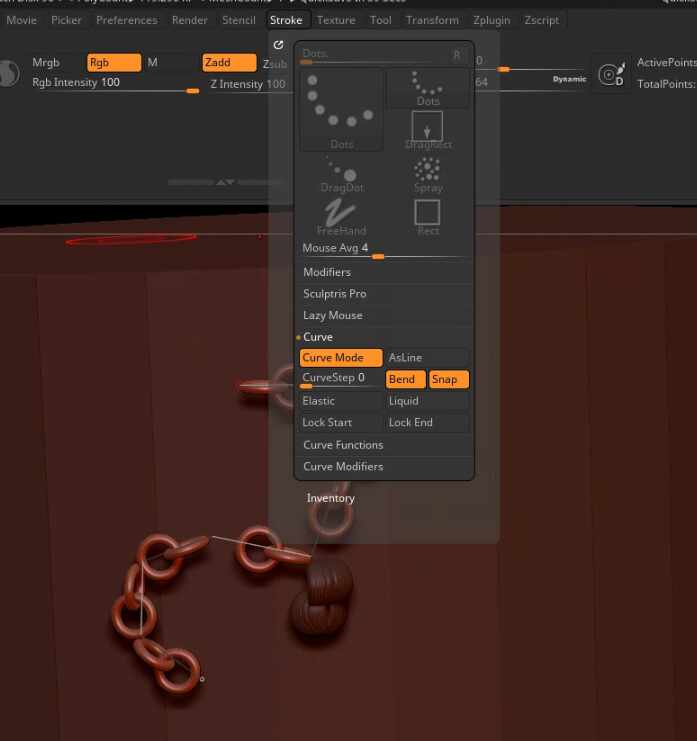Enable Zsub mode

[x=275, y=64]
